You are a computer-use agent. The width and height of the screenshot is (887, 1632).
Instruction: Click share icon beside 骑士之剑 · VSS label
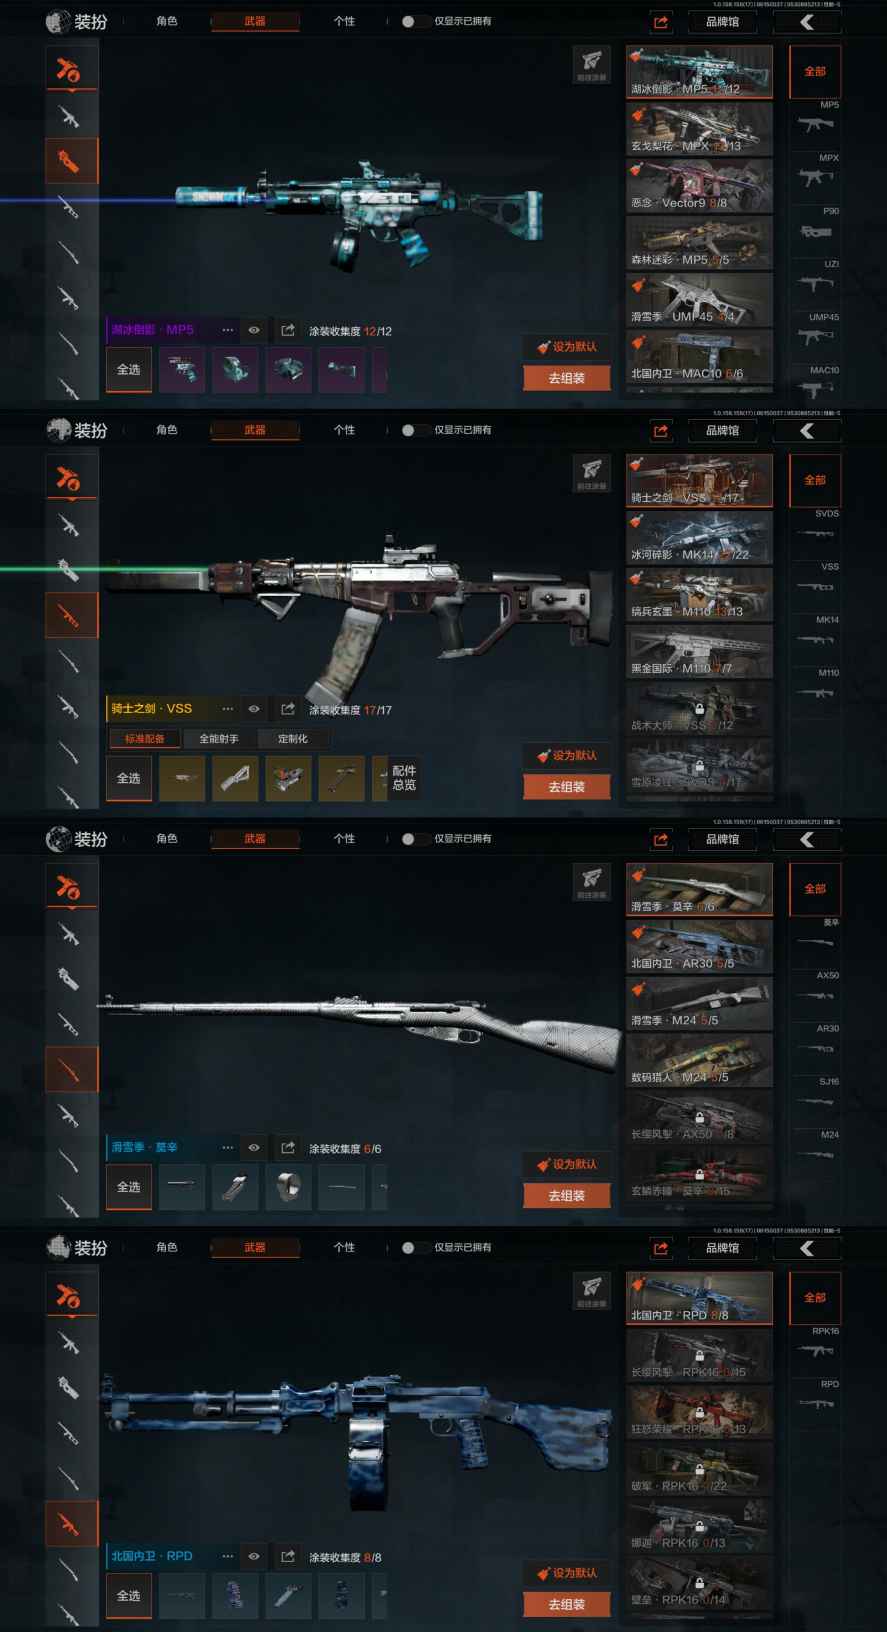(x=288, y=709)
